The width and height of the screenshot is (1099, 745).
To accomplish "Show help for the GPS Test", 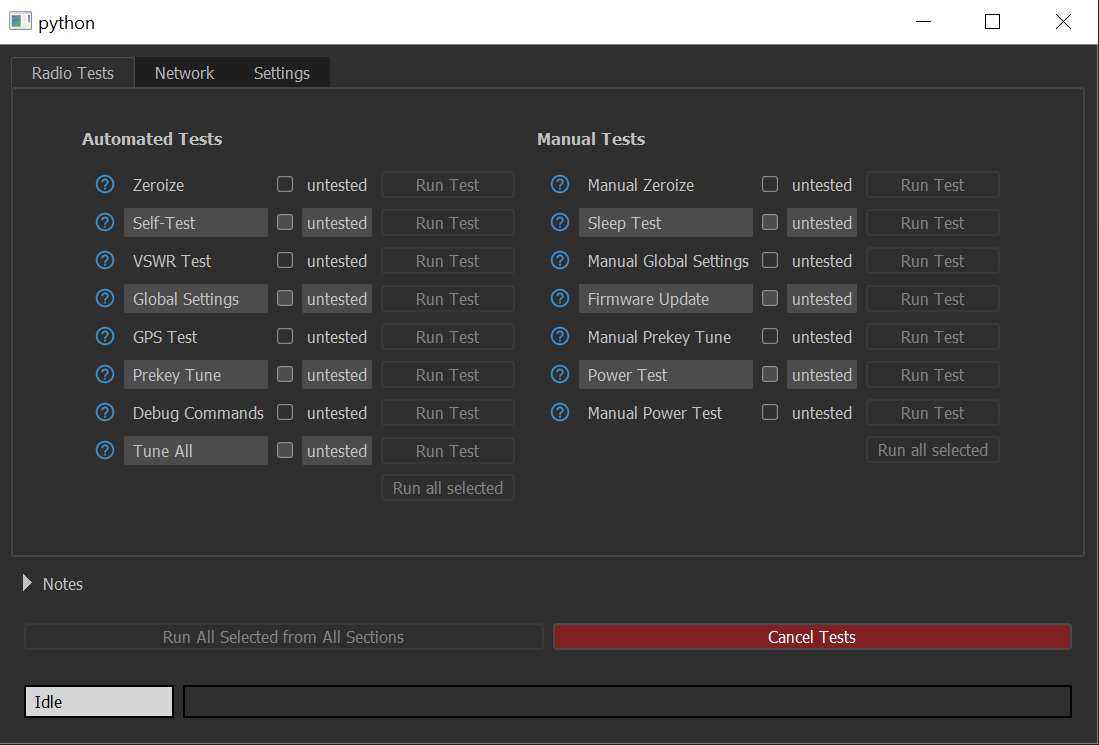I will [105, 337].
